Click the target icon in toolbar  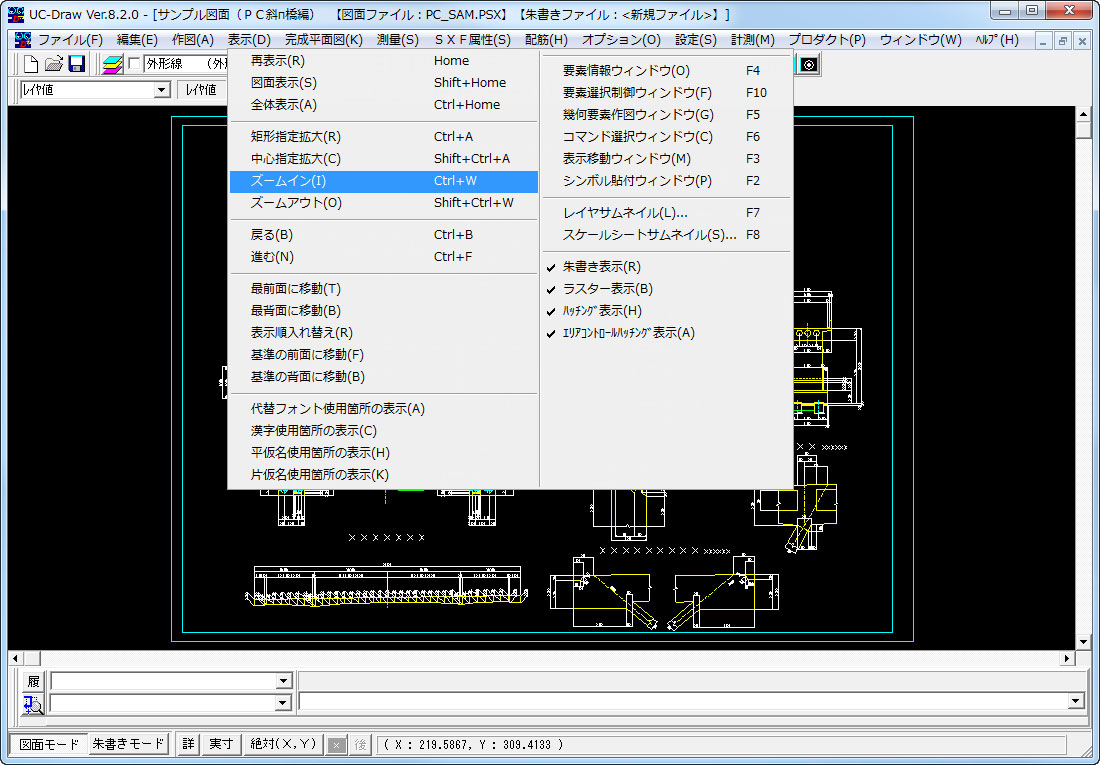[x=809, y=65]
